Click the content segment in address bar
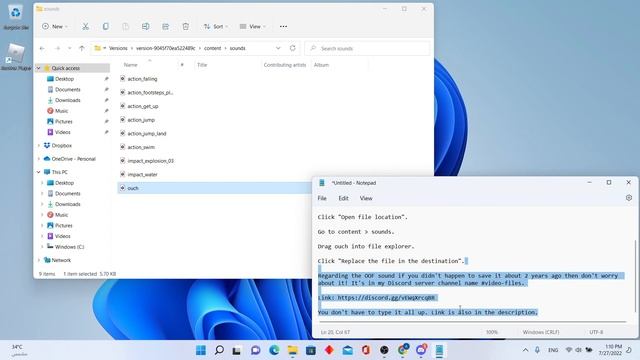This screenshot has height=360, width=640. click(x=212, y=48)
